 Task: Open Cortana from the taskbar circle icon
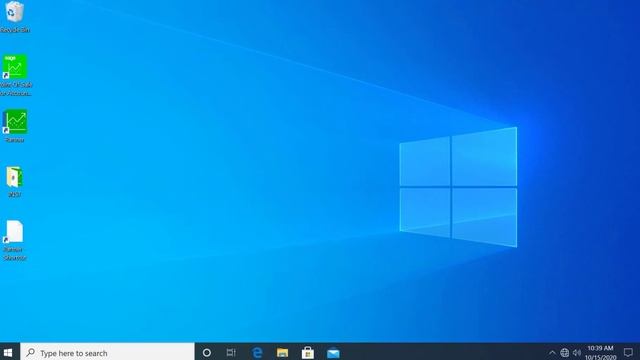point(207,353)
